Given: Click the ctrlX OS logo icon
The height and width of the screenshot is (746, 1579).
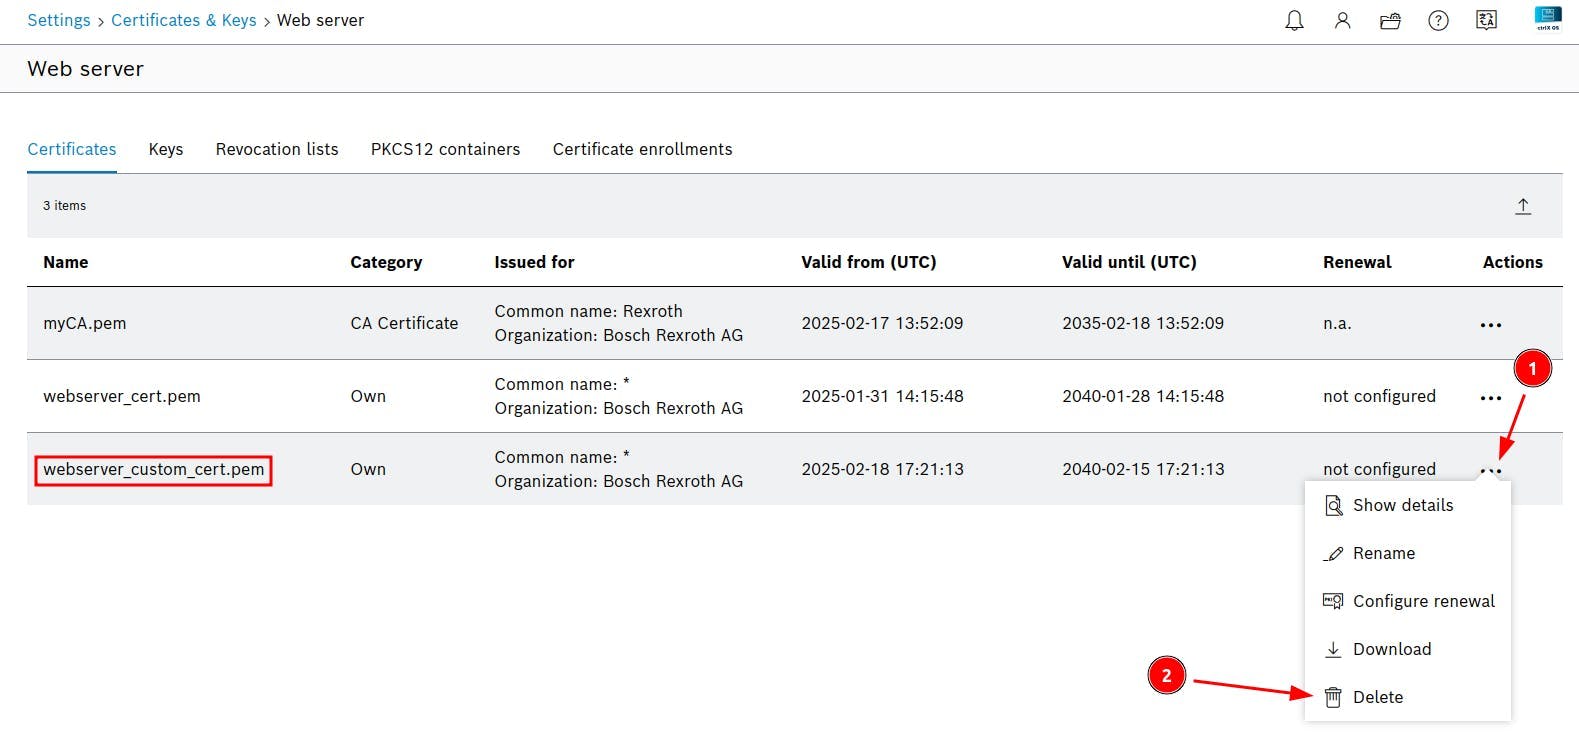Looking at the screenshot, I should pos(1547,18).
